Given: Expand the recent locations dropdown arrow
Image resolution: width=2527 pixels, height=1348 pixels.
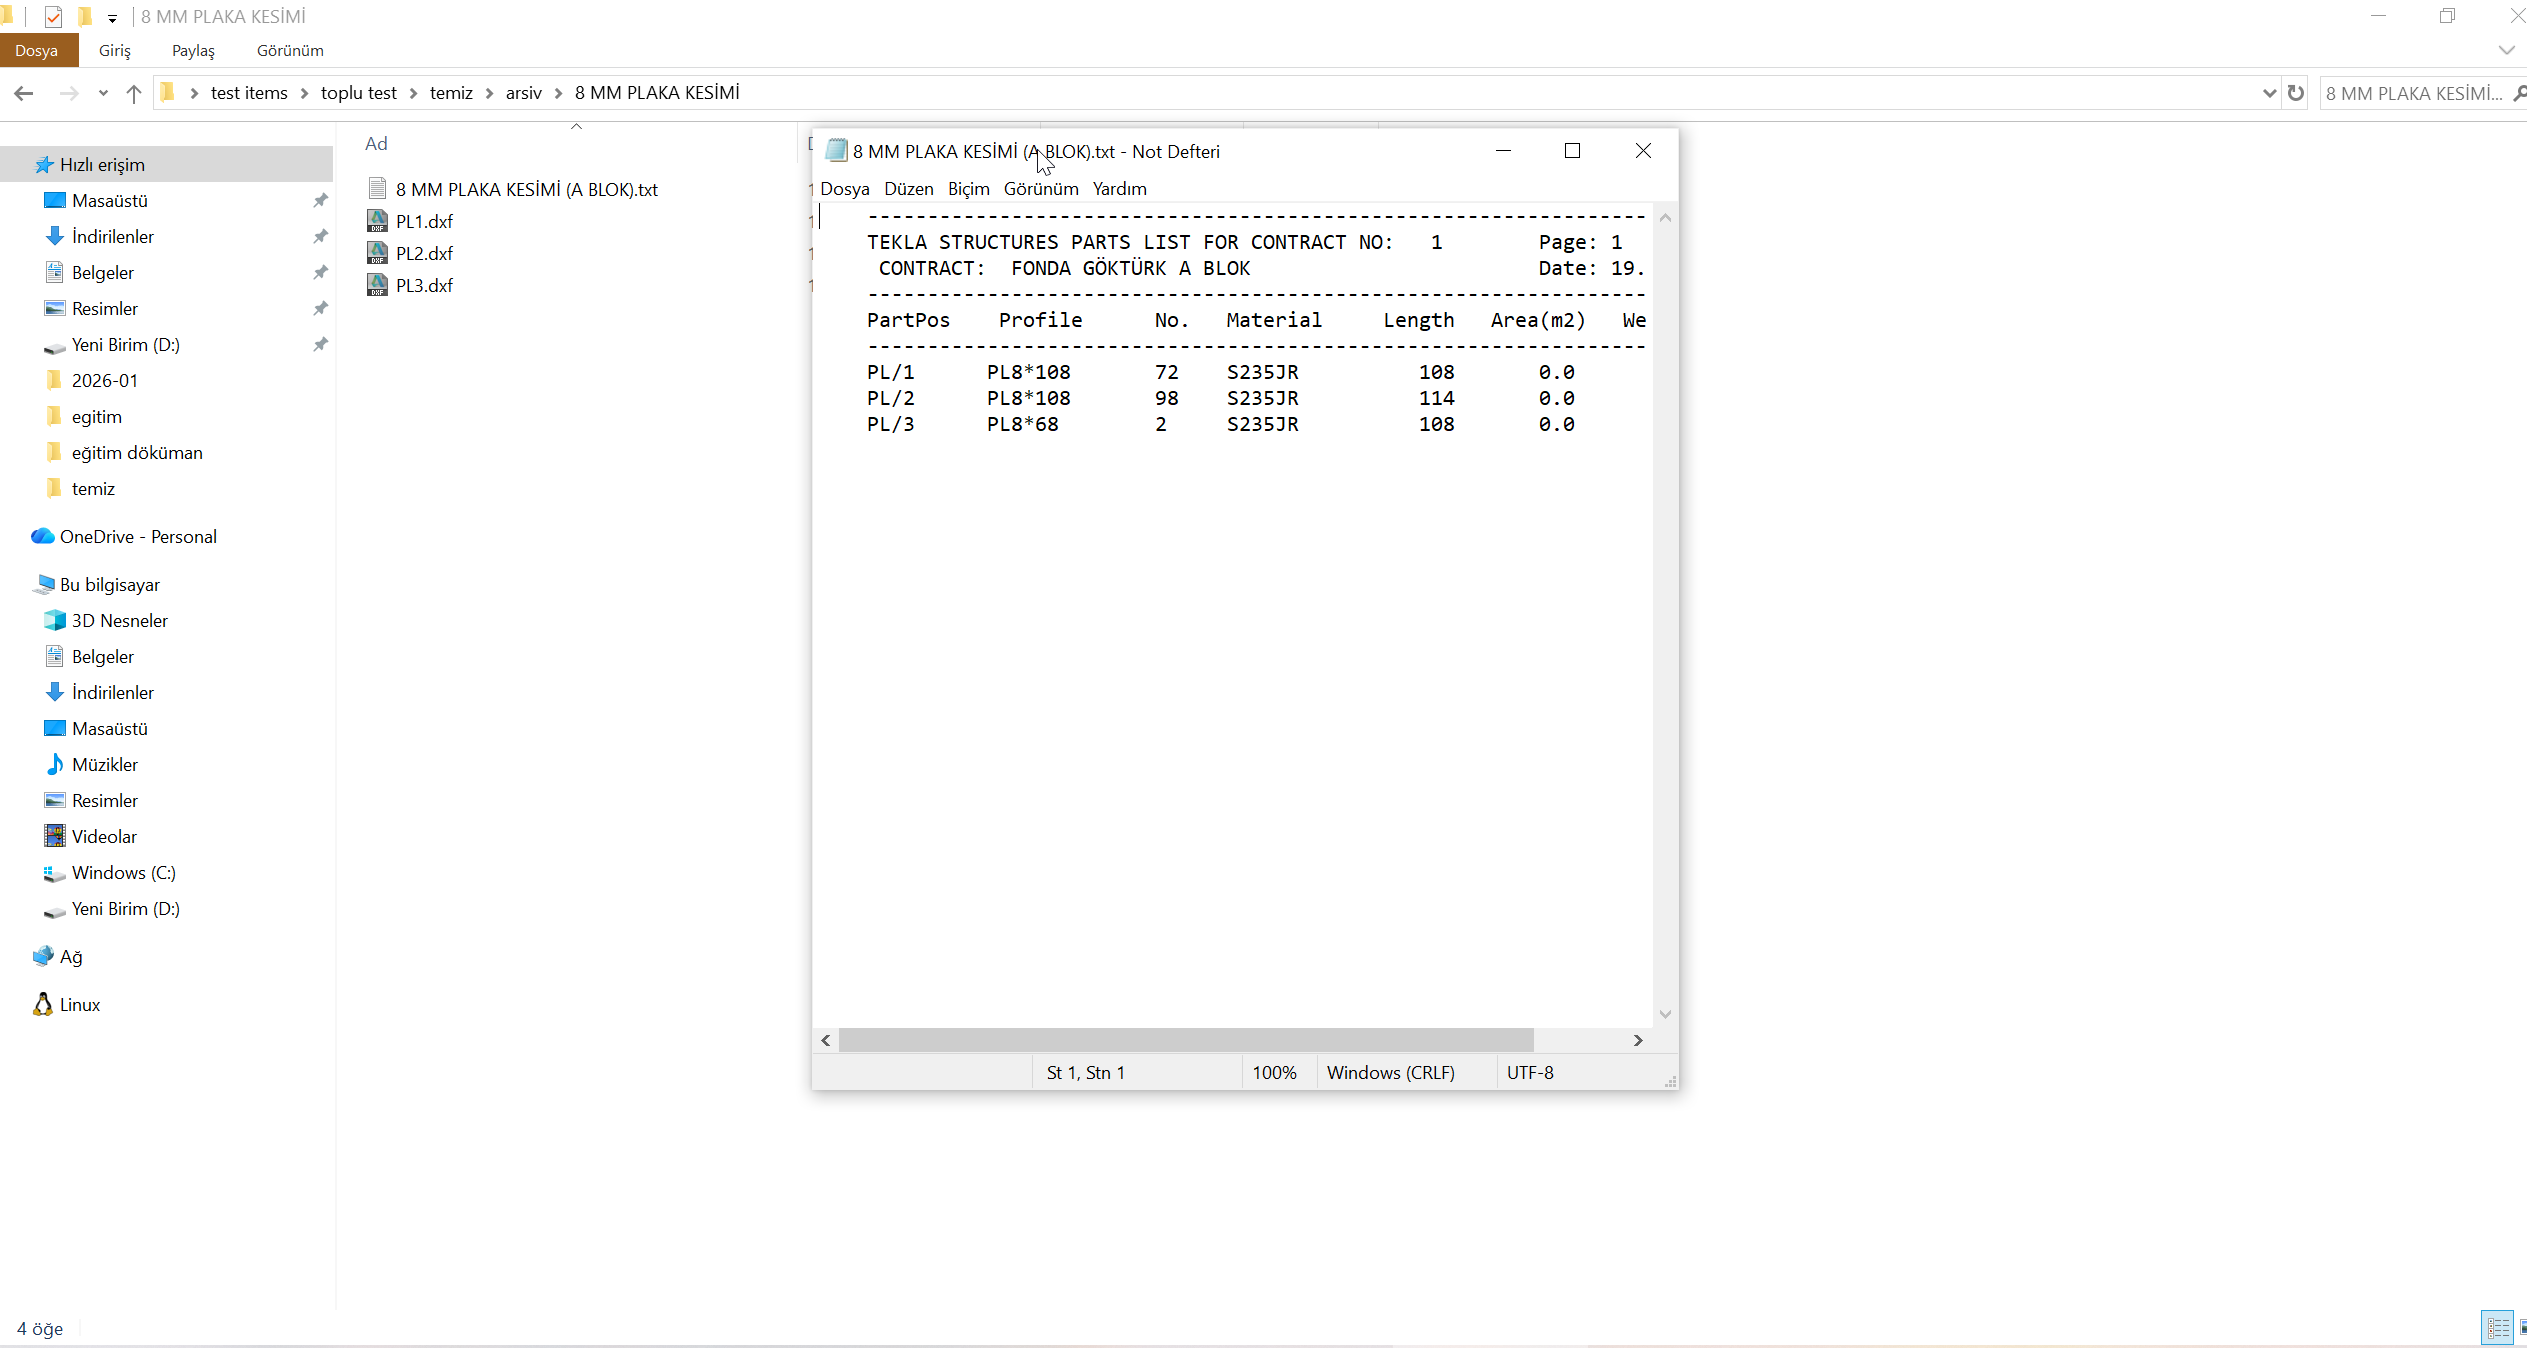Looking at the screenshot, I should tap(103, 93).
